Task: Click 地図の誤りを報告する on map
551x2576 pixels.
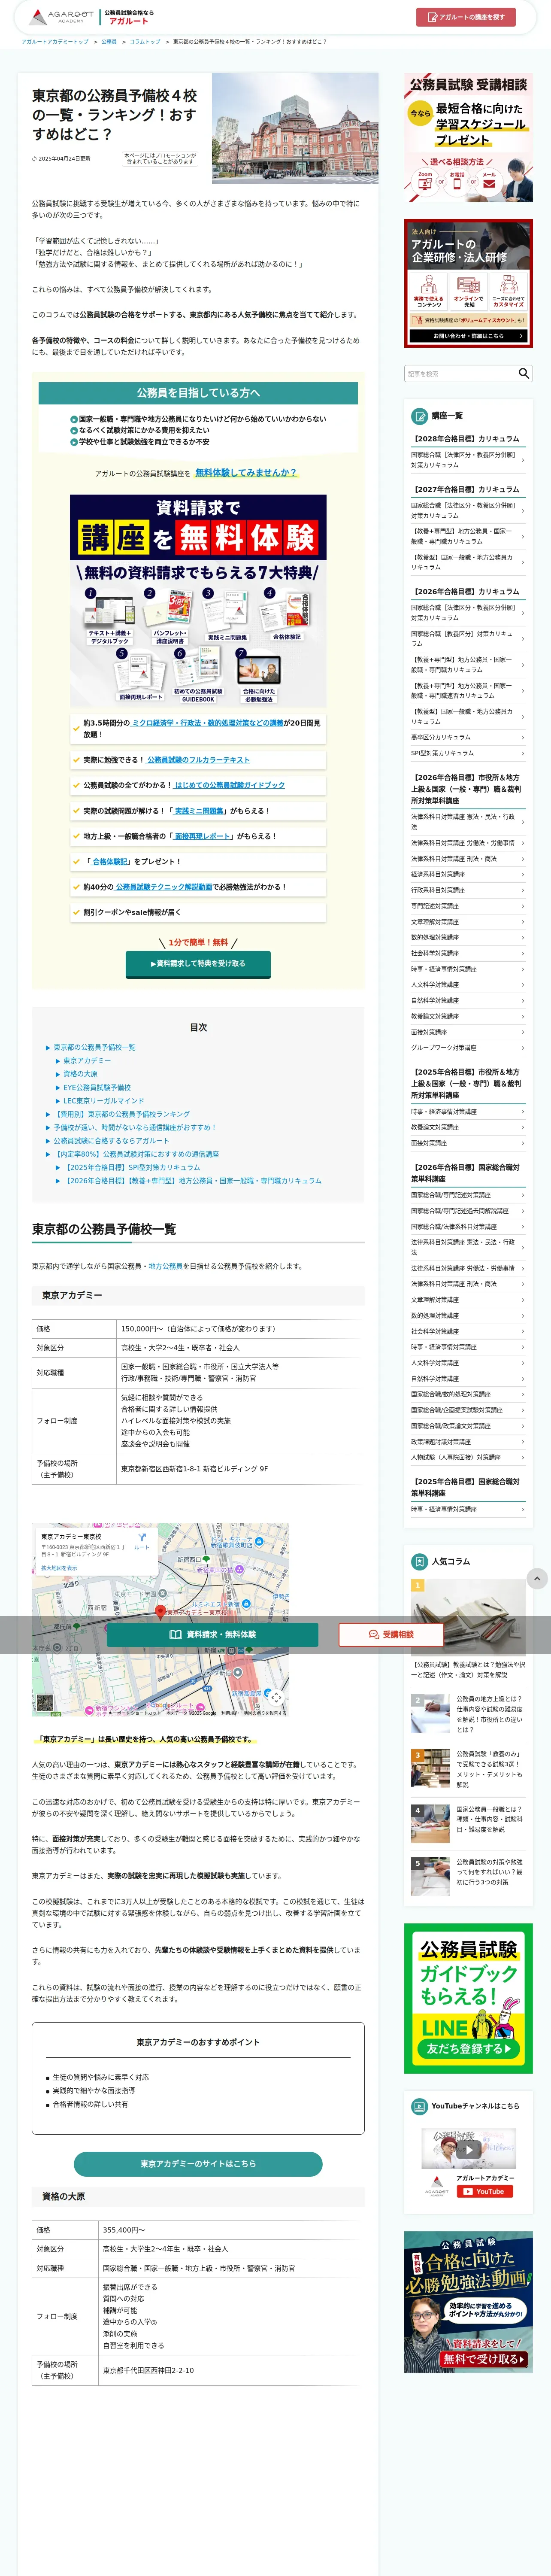Action: tap(265, 1712)
